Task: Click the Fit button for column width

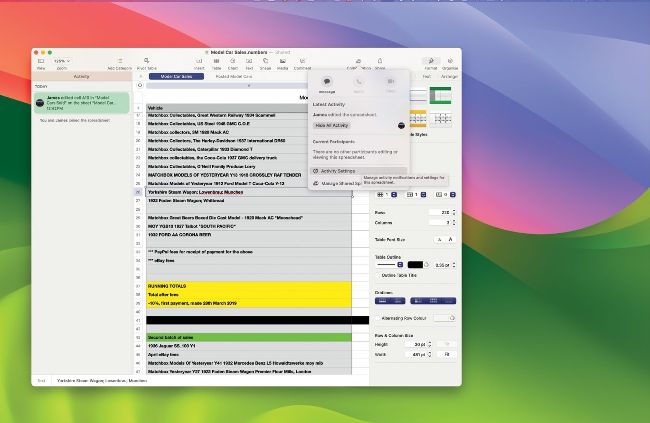Action: coord(447,355)
